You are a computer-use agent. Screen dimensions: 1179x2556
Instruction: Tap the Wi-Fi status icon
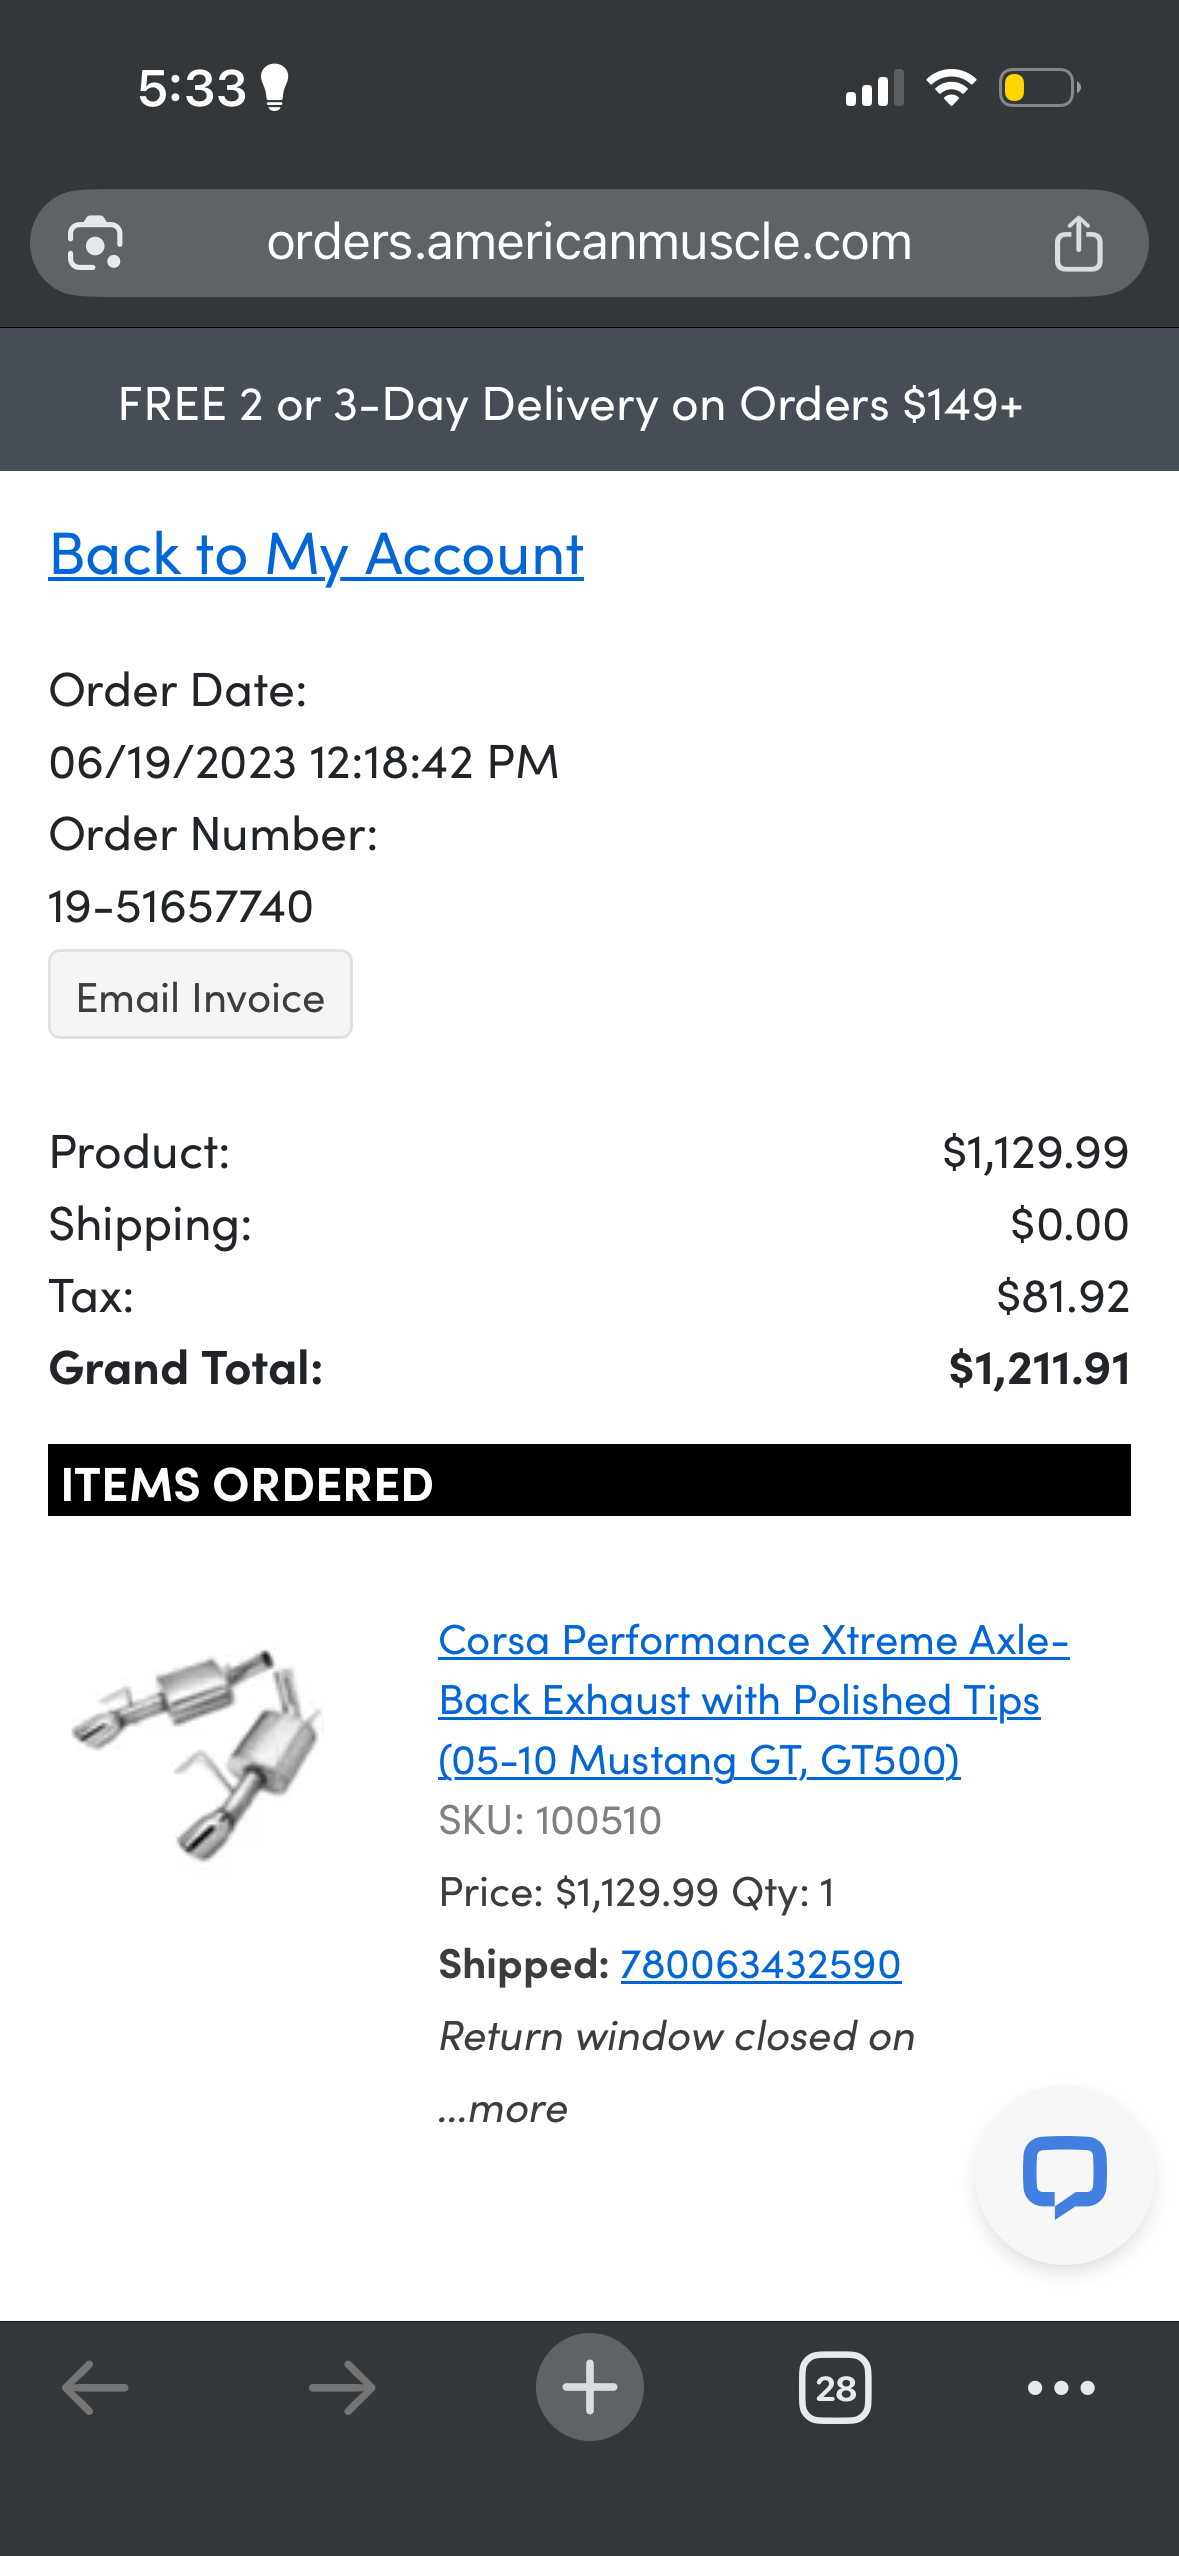951,88
